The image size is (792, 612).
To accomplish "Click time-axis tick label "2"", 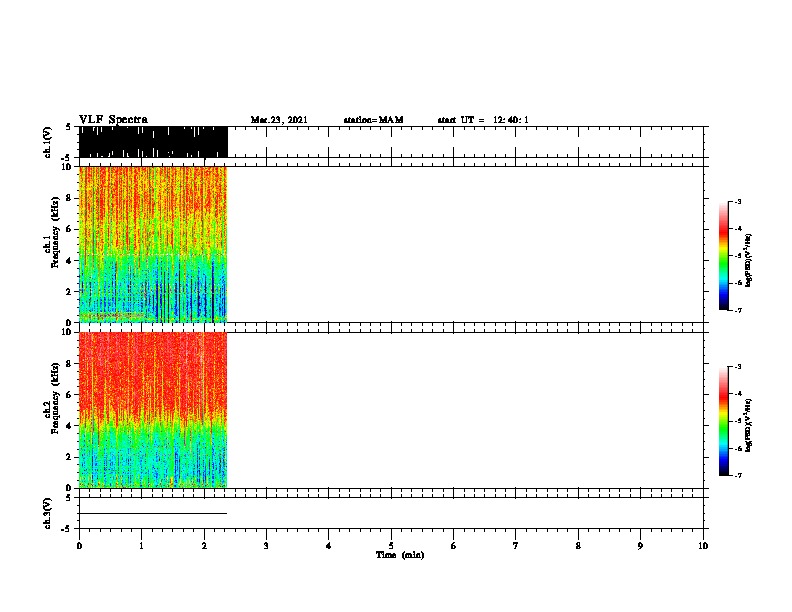I will 204,545.
